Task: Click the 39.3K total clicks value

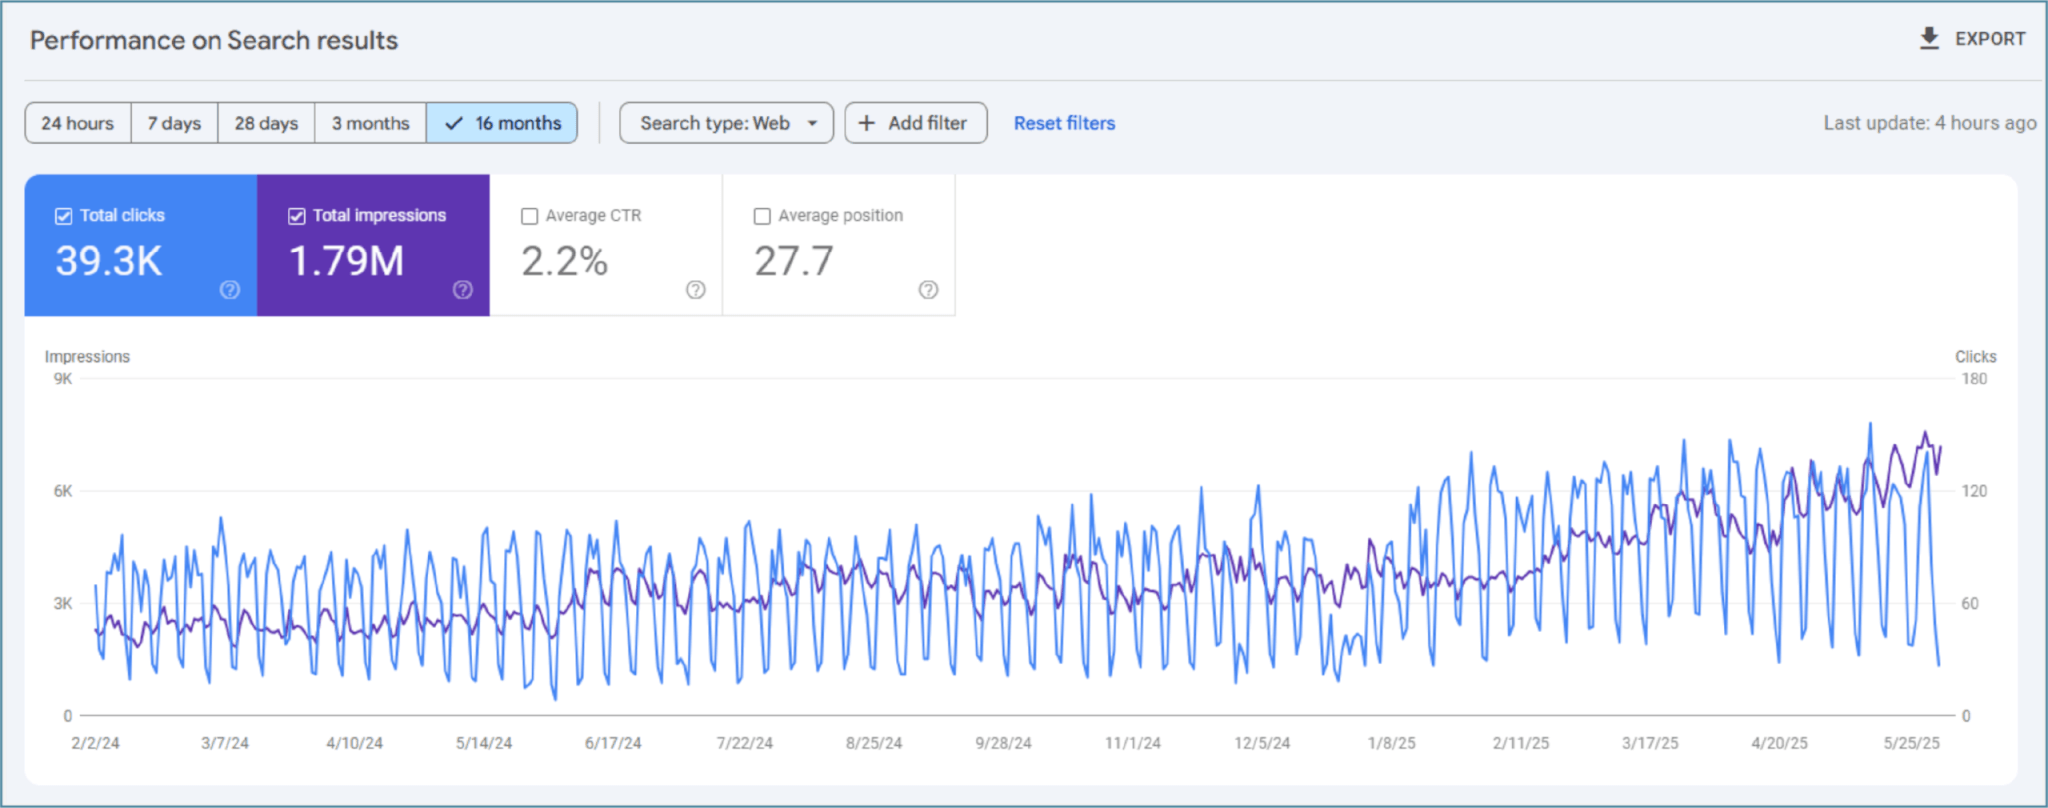Action: click(x=108, y=262)
